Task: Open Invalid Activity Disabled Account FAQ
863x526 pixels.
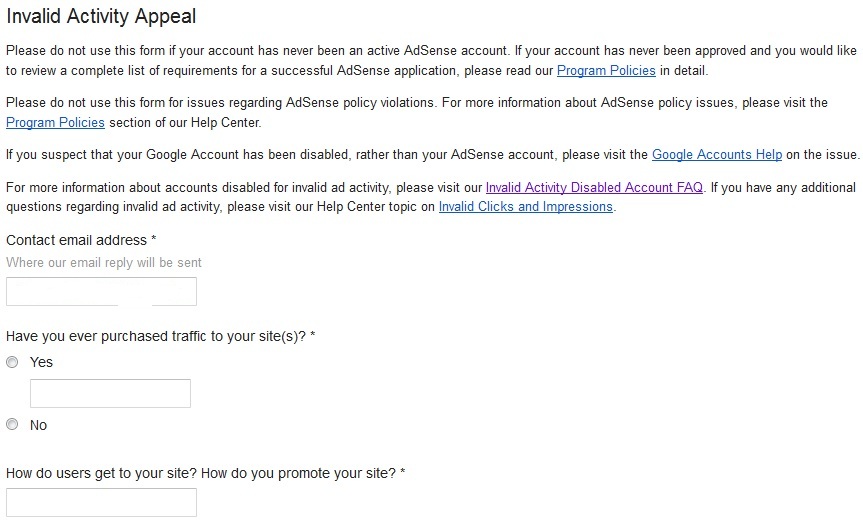Action: [594, 188]
